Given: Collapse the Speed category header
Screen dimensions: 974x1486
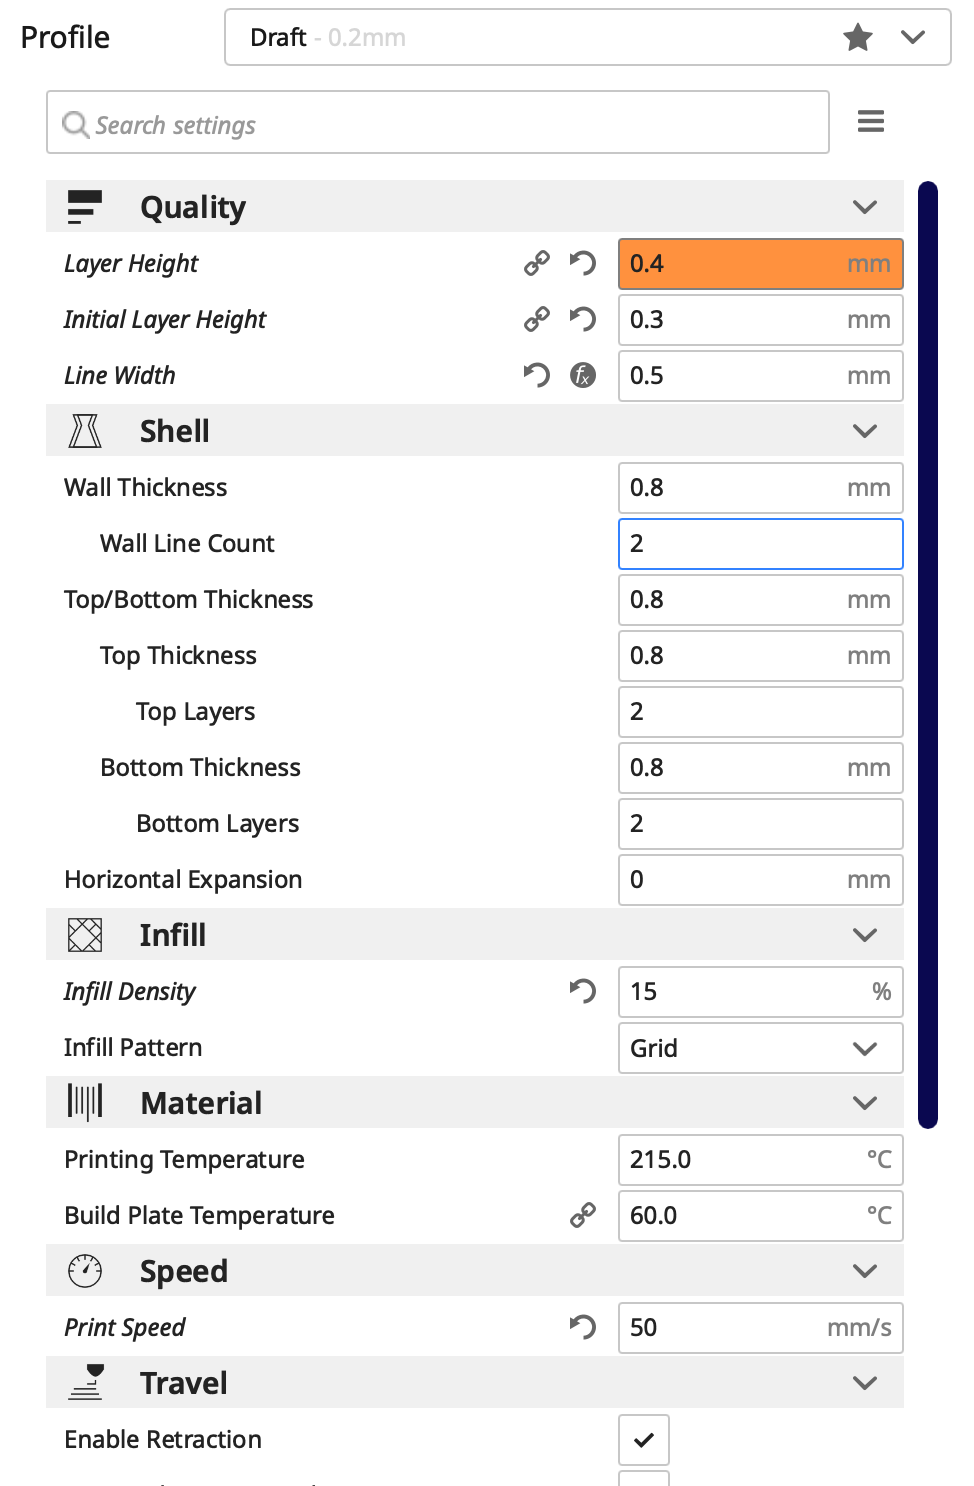Looking at the screenshot, I should 864,1271.
